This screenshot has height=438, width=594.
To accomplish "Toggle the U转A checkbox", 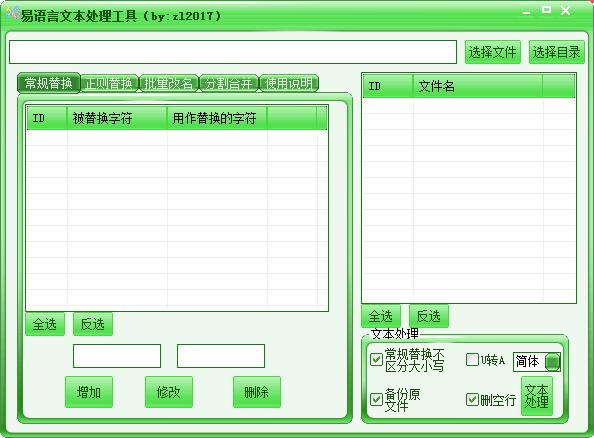I will (x=472, y=359).
